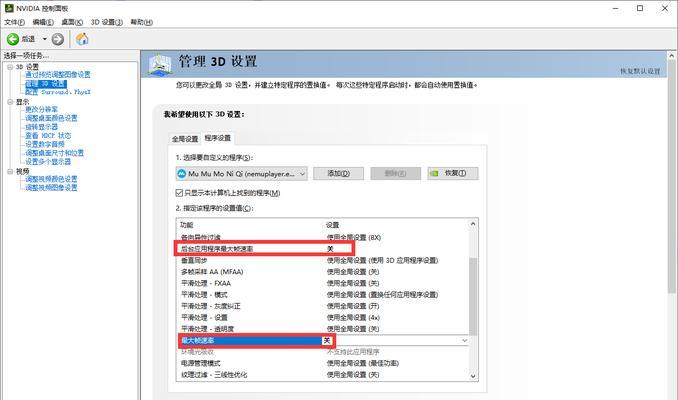The width and height of the screenshot is (678, 400).
Task: Open 调整桌面尺寸和位置 in task tree
Action: click(x=54, y=153)
